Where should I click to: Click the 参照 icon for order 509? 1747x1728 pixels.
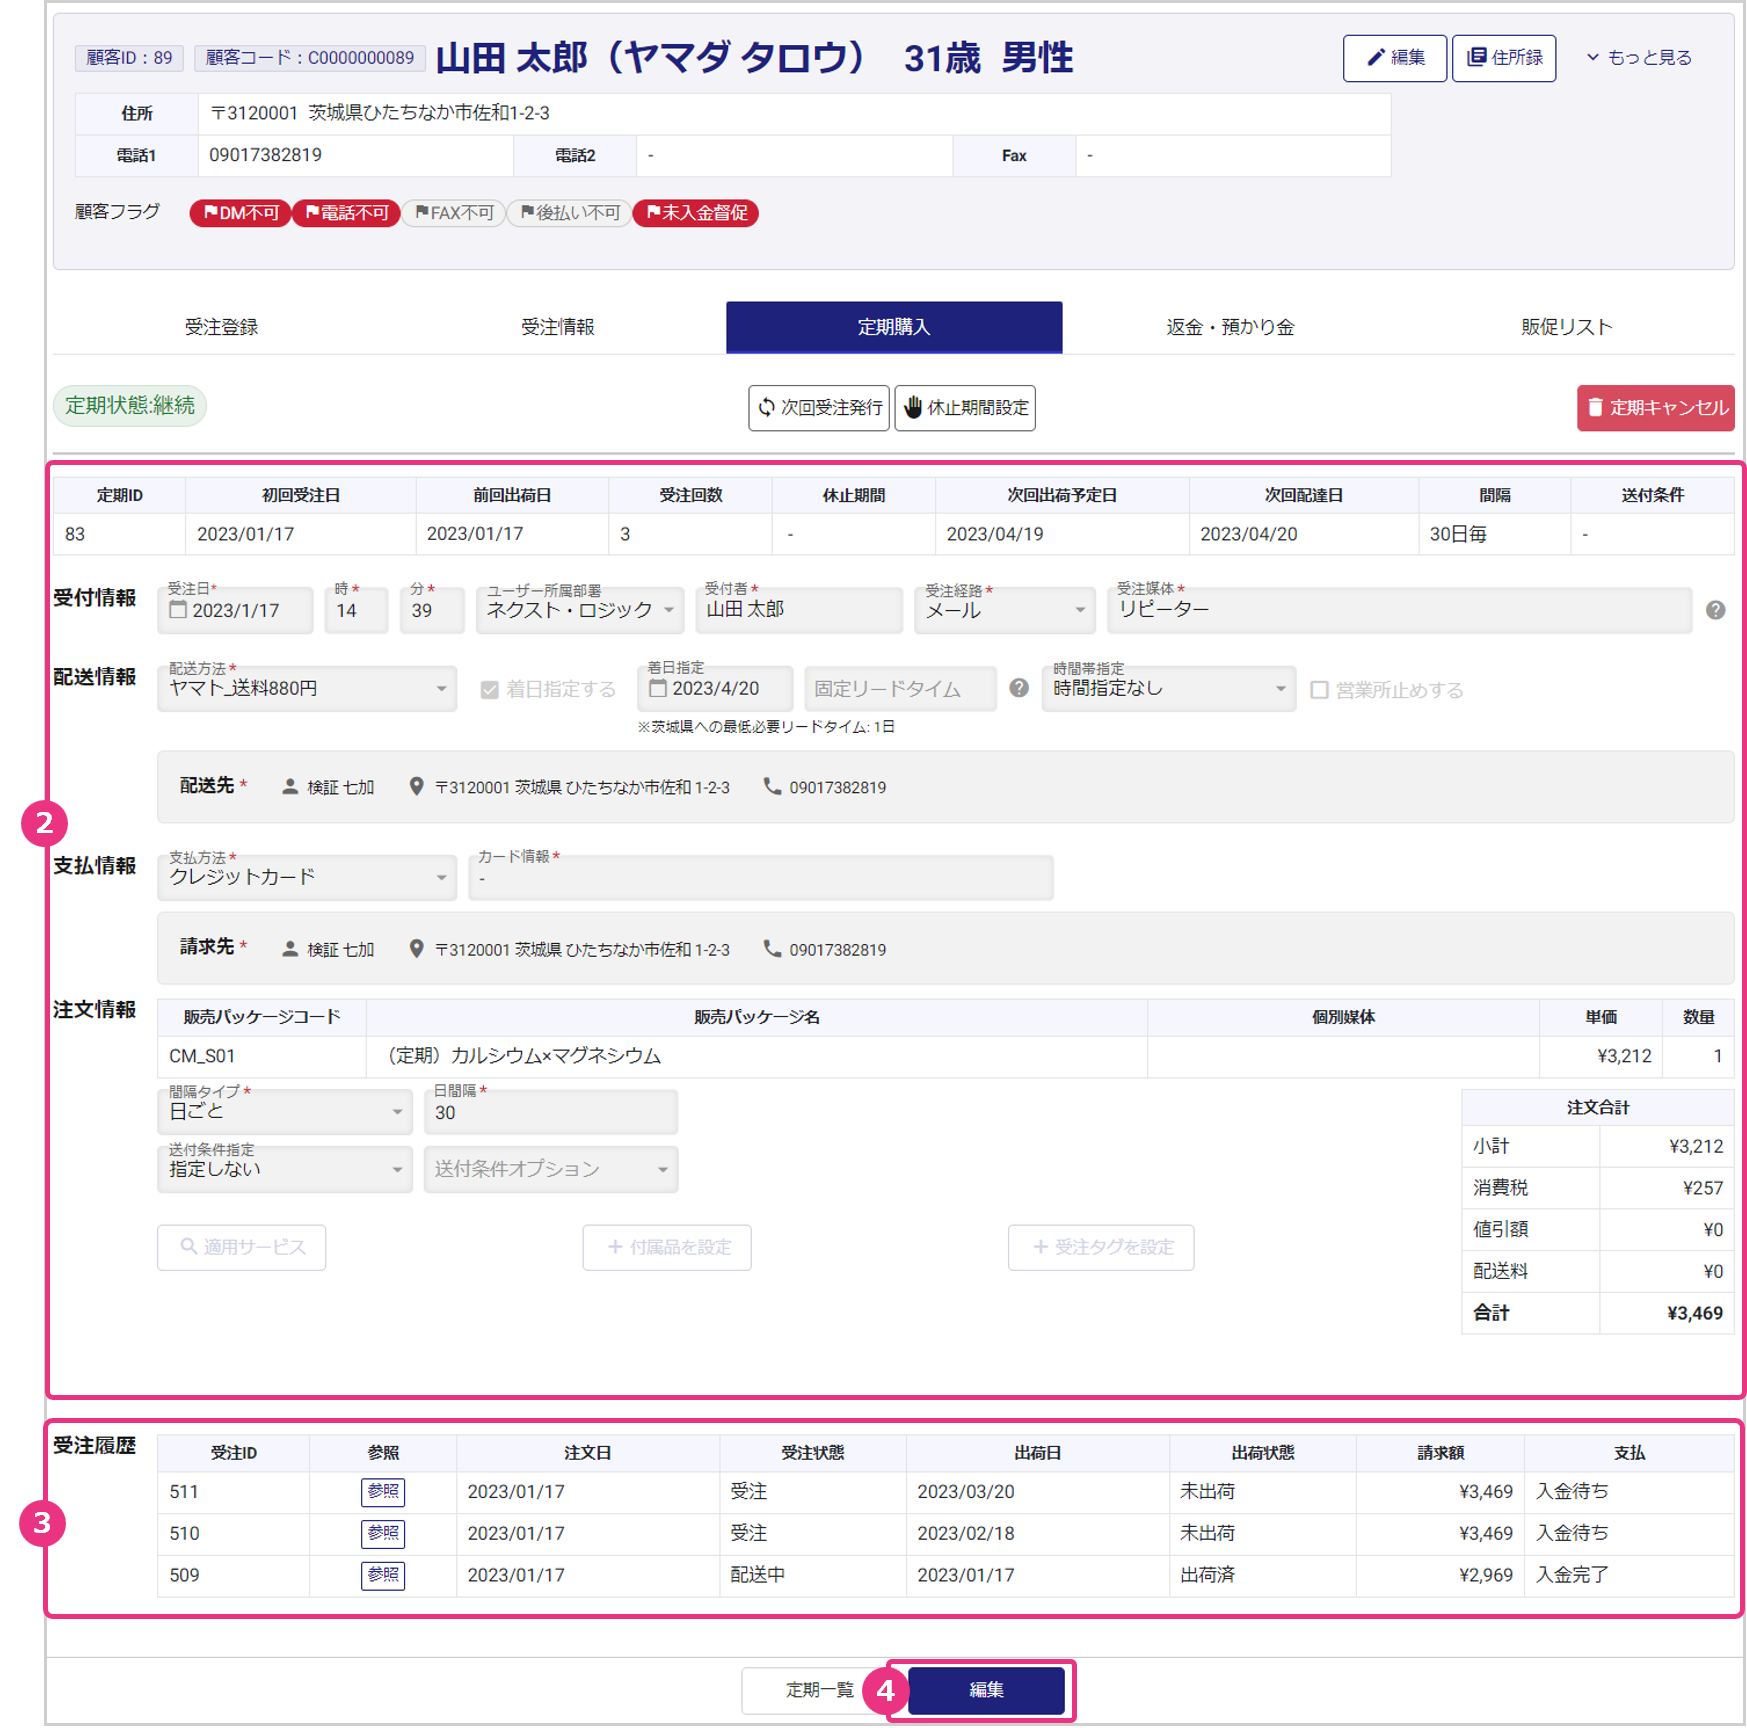(382, 1575)
